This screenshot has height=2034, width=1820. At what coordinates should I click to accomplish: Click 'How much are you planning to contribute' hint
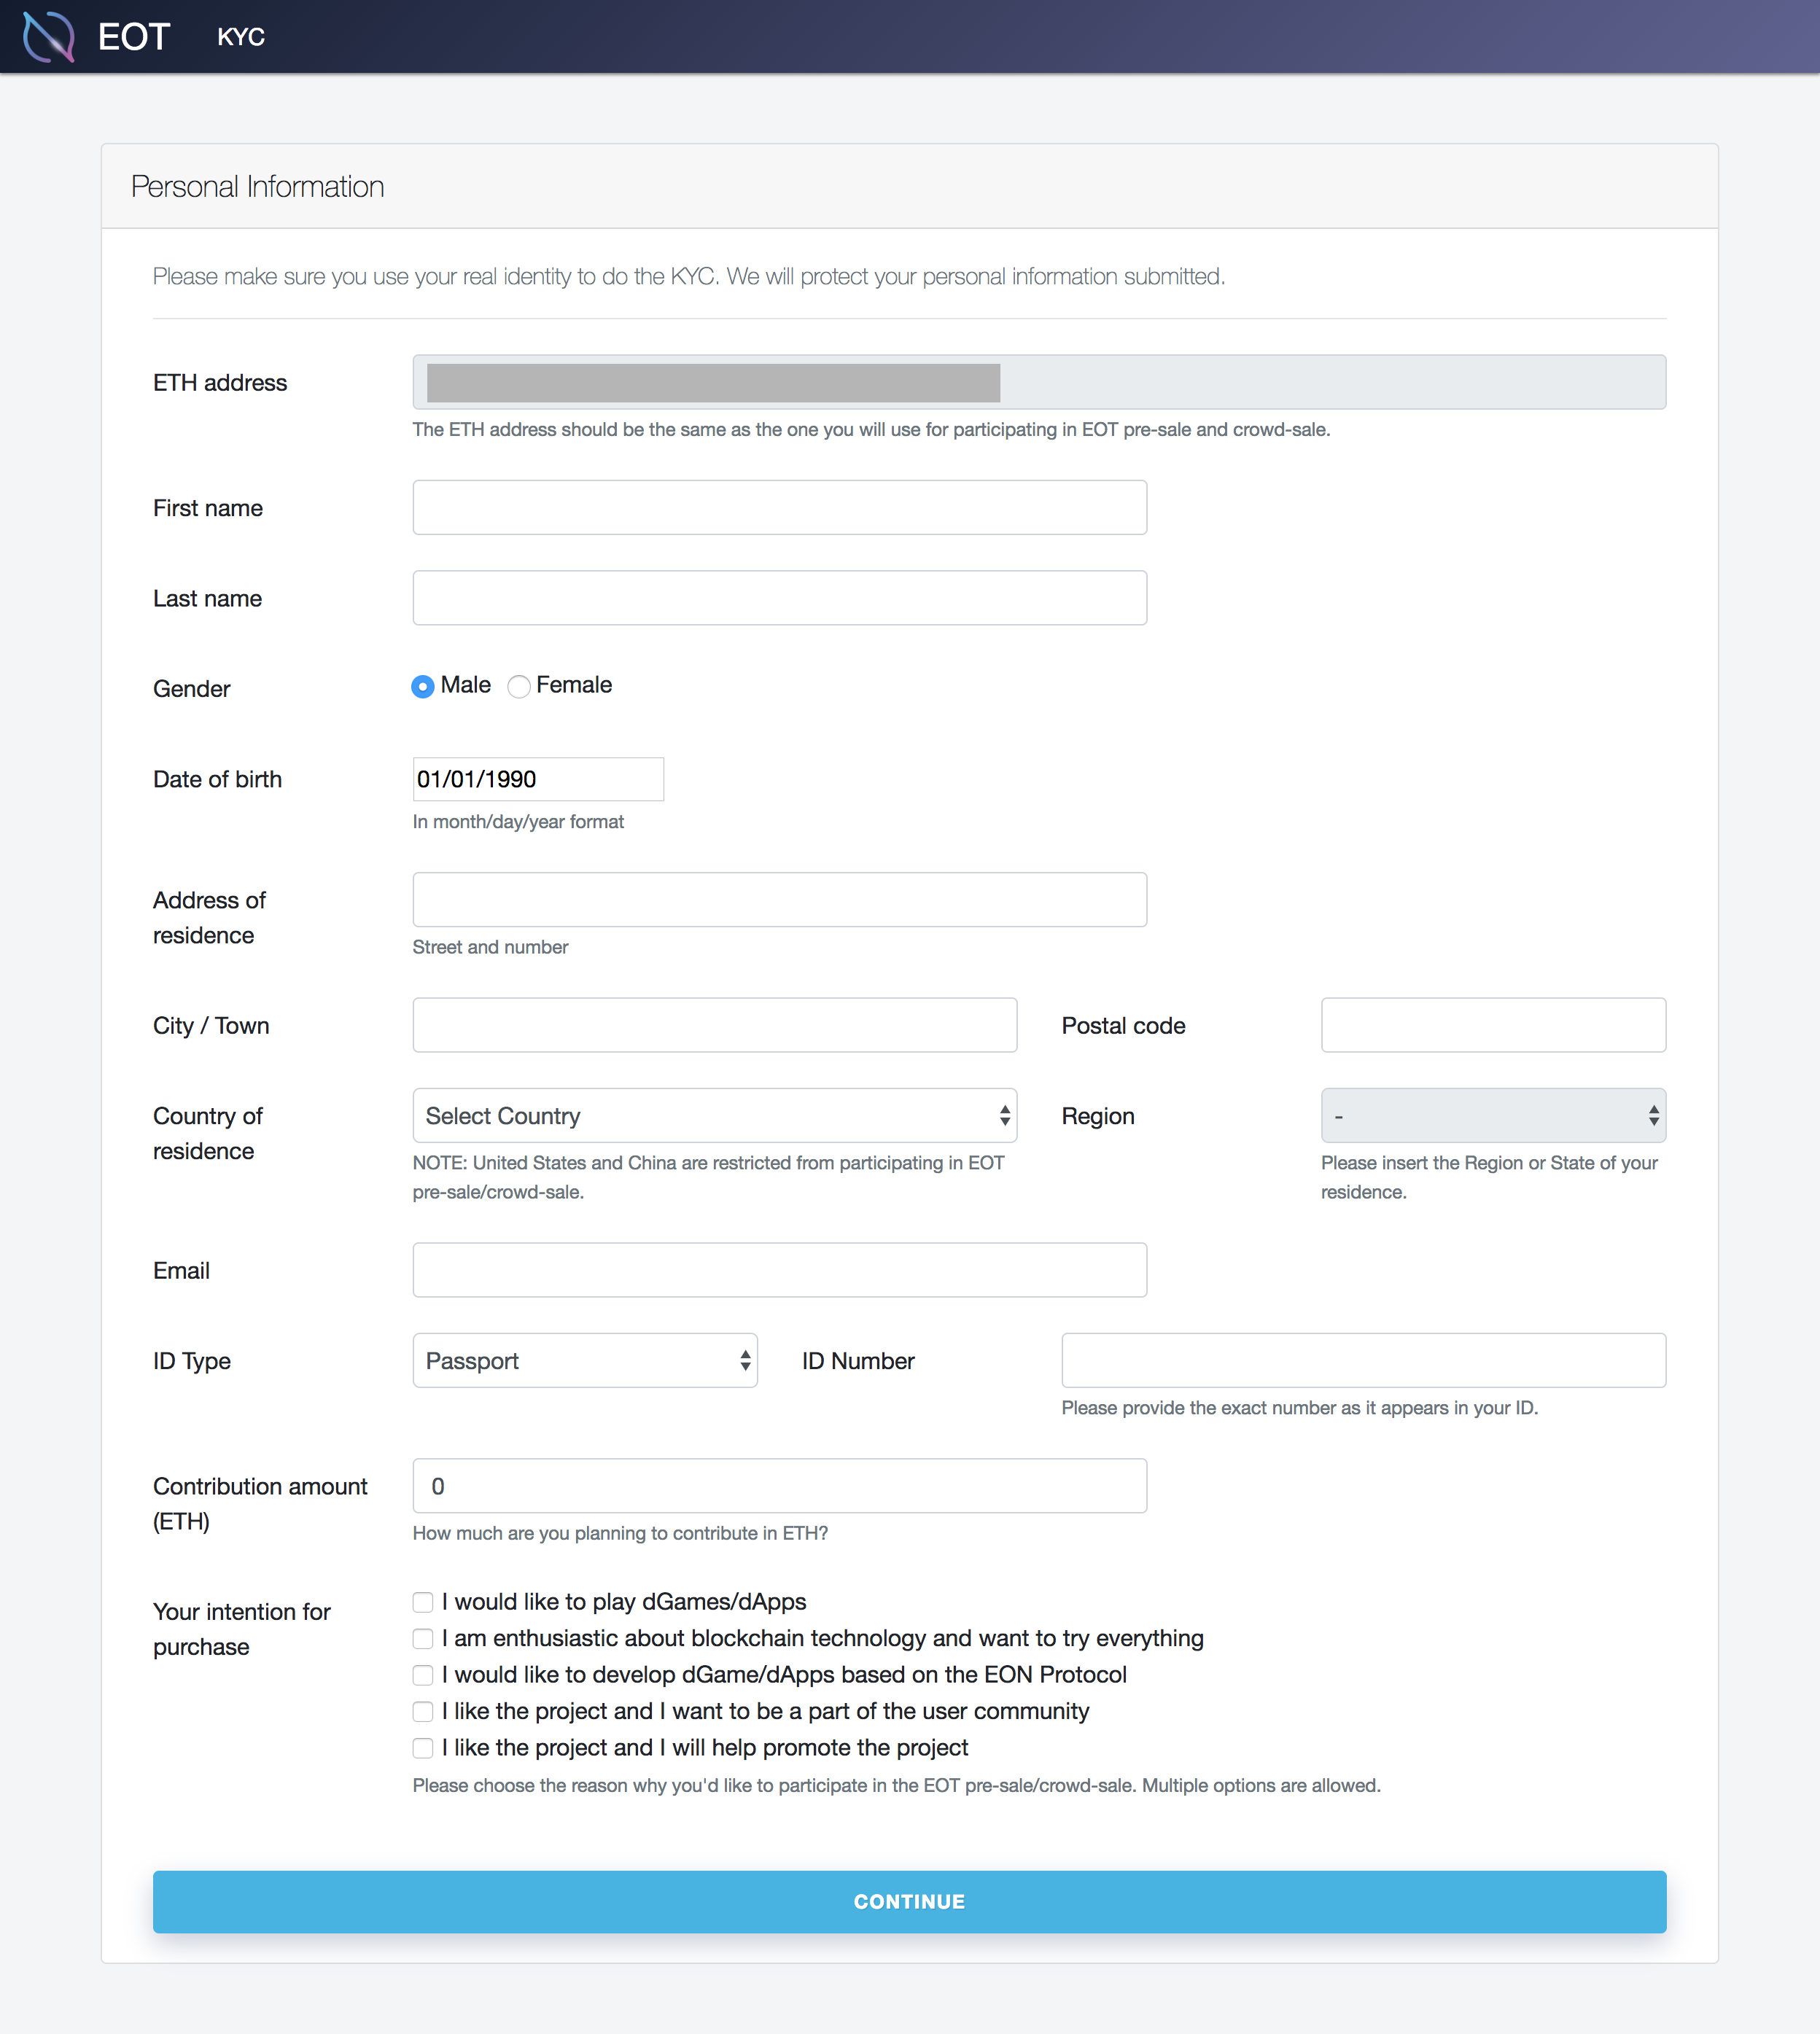tap(620, 1533)
